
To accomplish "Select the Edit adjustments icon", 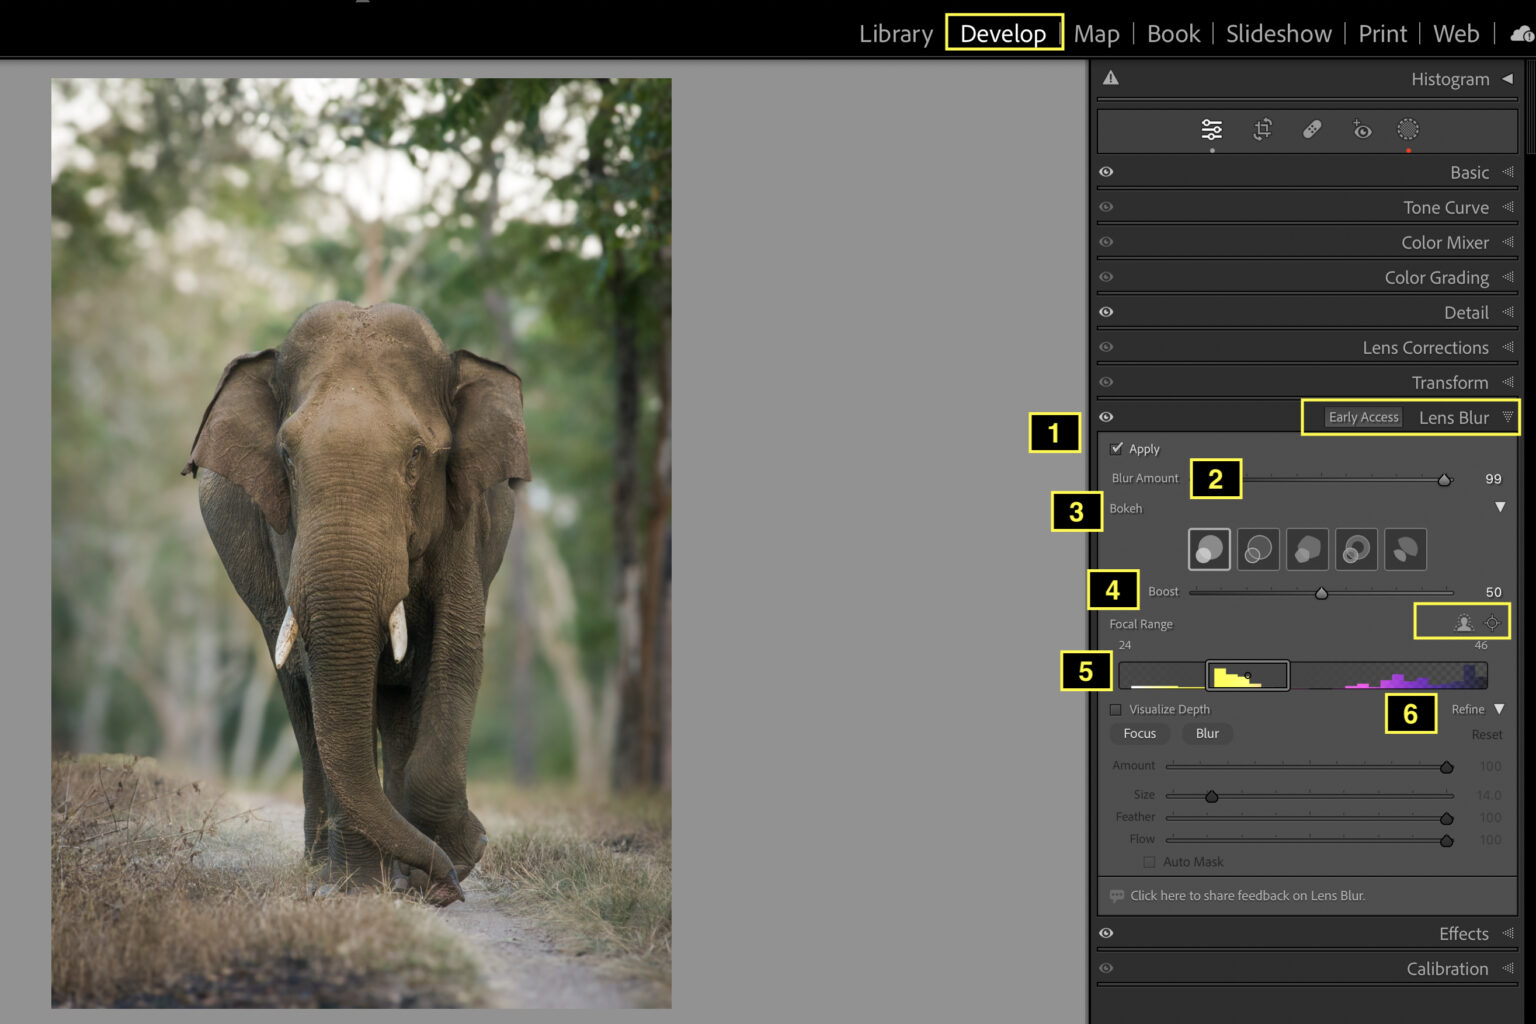I will [x=1211, y=129].
